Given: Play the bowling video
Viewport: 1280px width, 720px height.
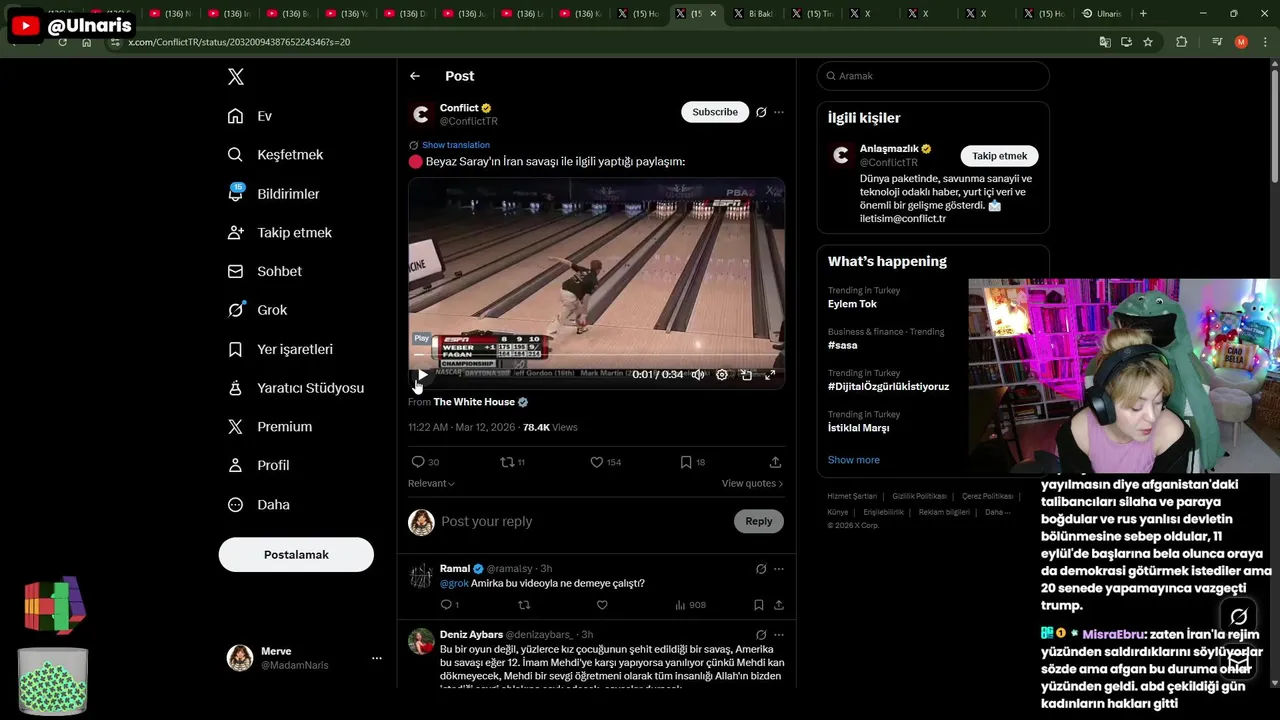Looking at the screenshot, I should (422, 375).
